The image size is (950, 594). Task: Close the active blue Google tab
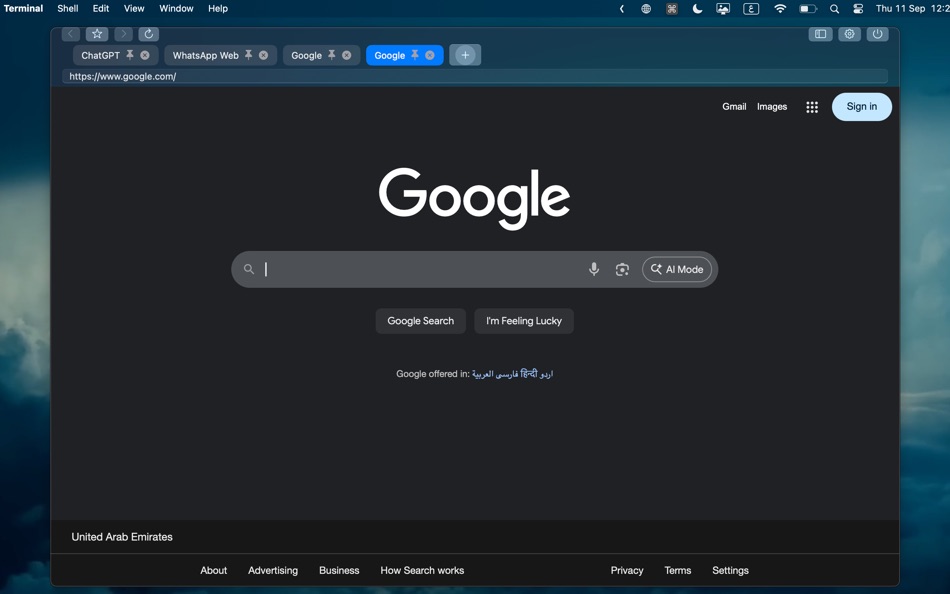pos(430,55)
